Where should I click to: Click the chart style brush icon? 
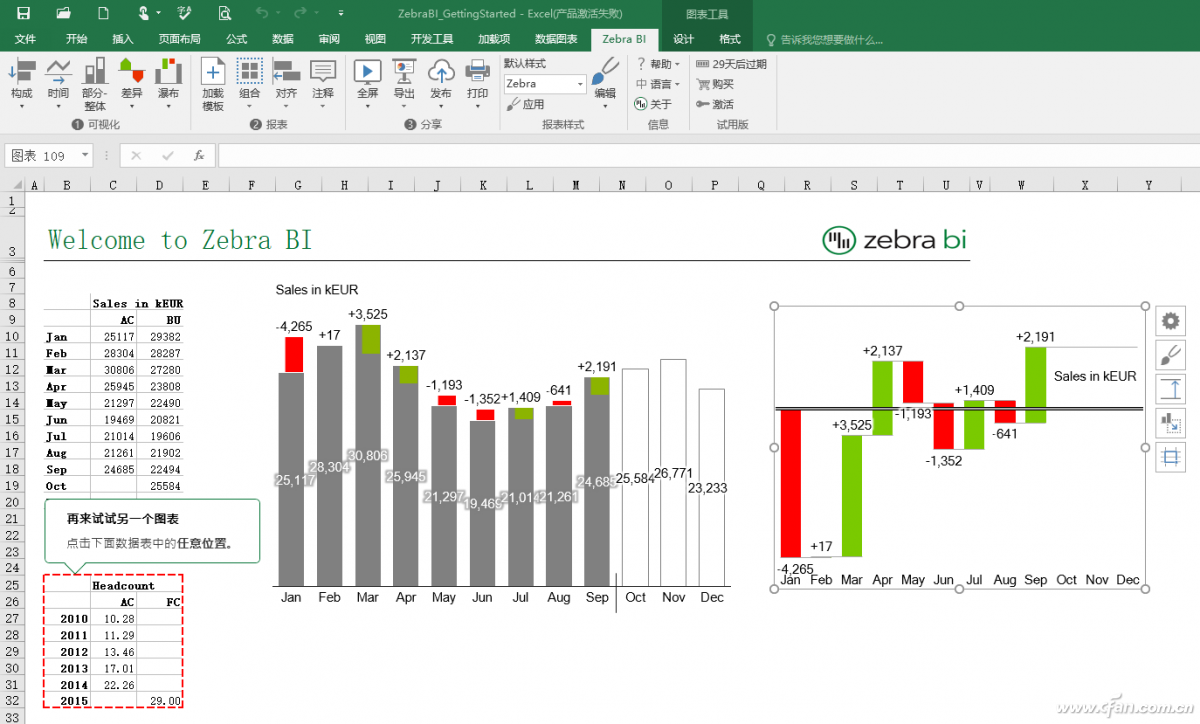[x=1171, y=355]
